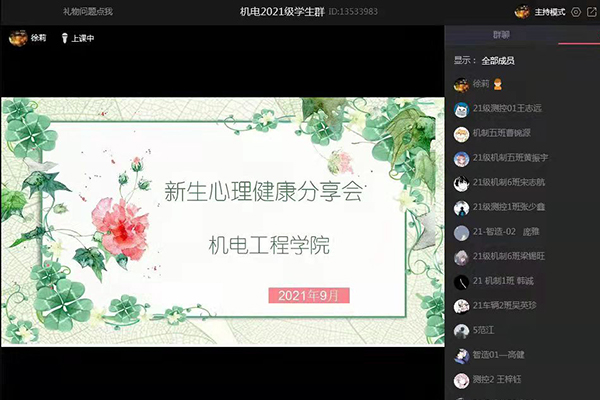The width and height of the screenshot is (600, 400).
Task: Click the shared slide titled 新生心理健康分享会
Action: [222, 221]
